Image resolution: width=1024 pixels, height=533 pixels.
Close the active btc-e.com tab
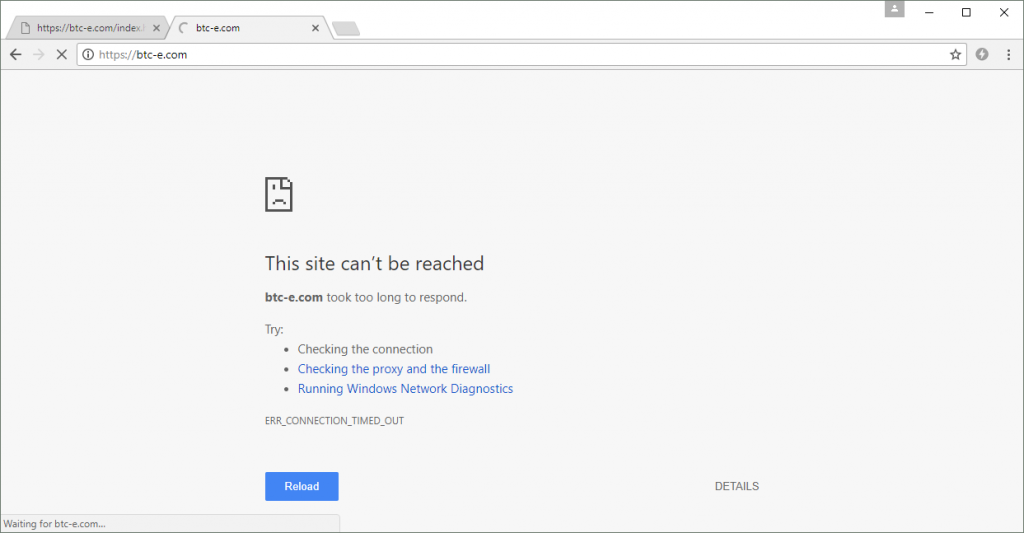coord(315,28)
